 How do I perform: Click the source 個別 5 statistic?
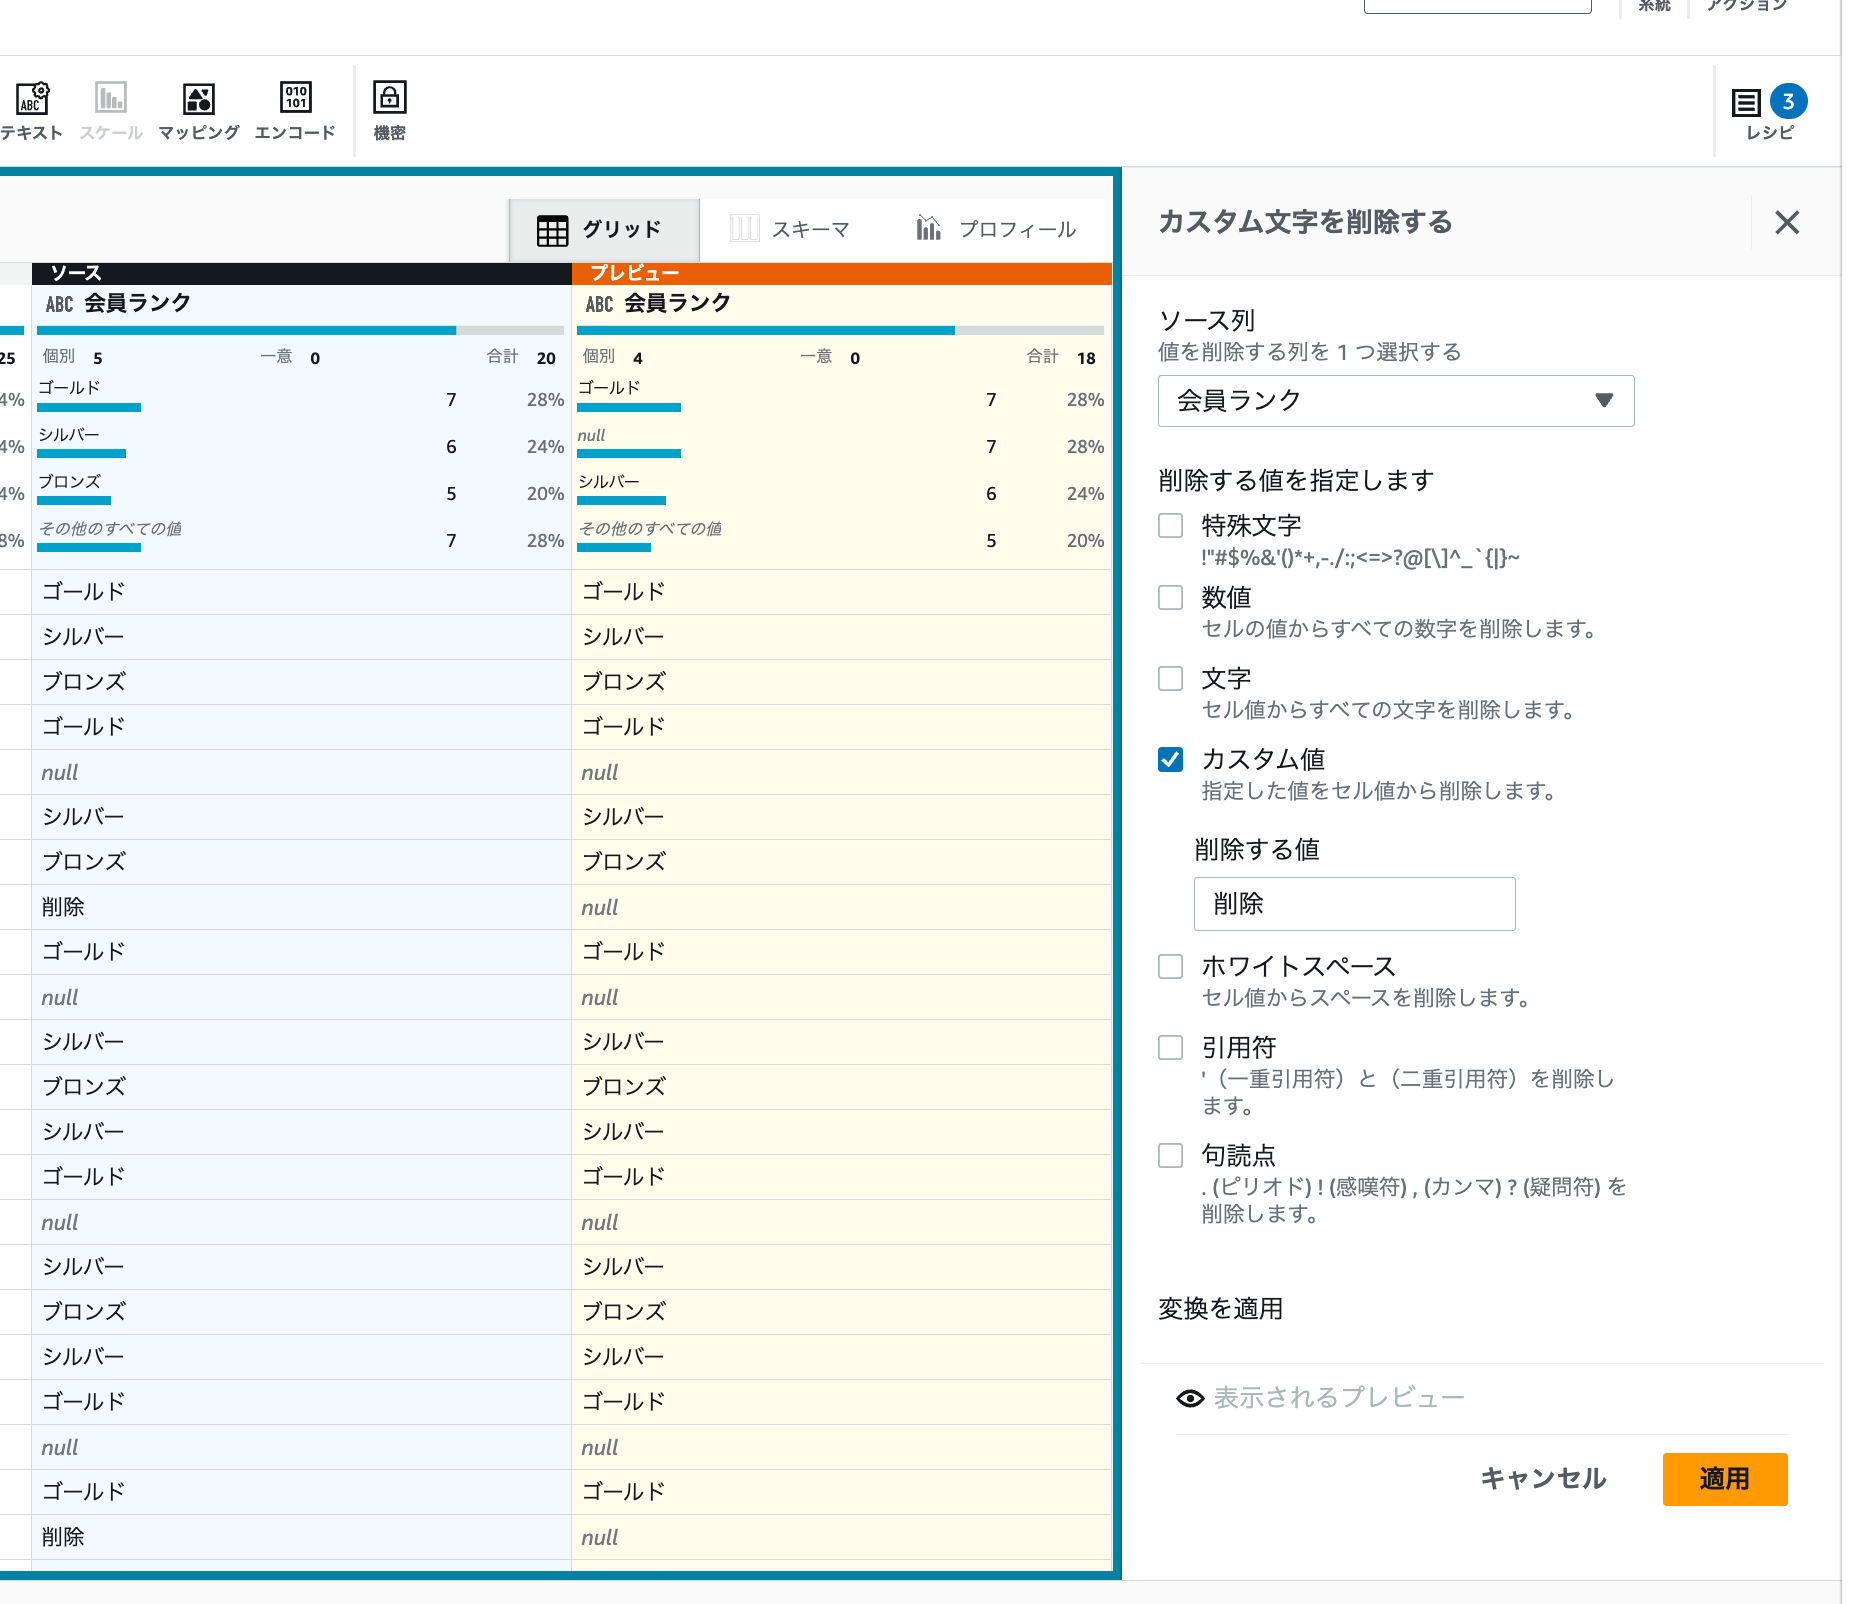pos(72,357)
